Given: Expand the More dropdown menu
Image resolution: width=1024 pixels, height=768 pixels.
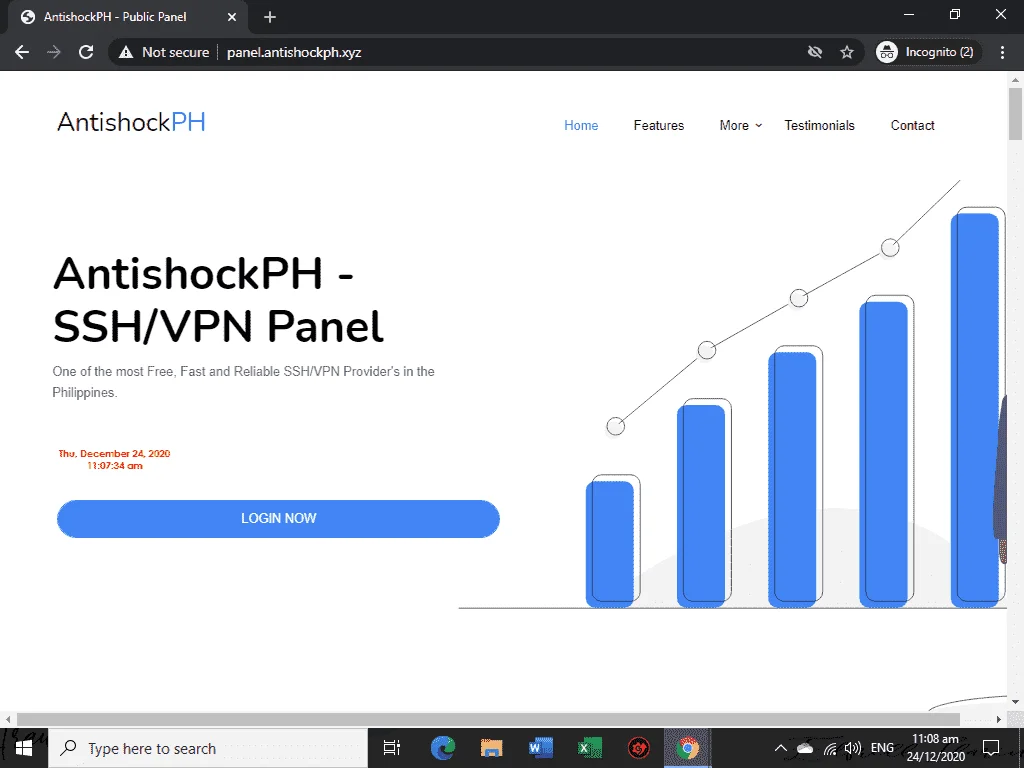Looking at the screenshot, I should [741, 125].
